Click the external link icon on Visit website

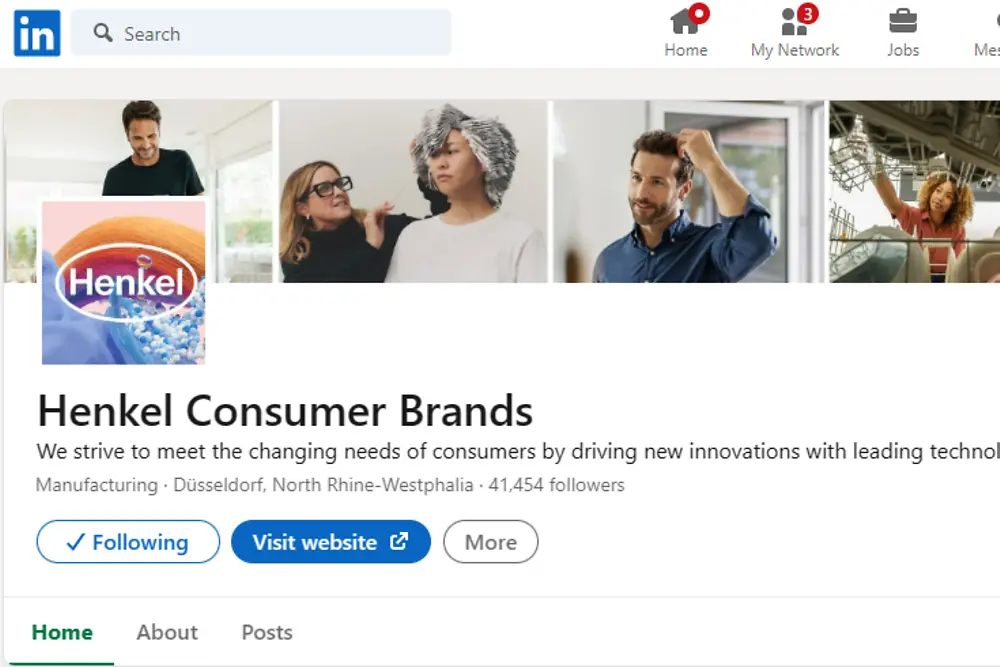coord(399,542)
